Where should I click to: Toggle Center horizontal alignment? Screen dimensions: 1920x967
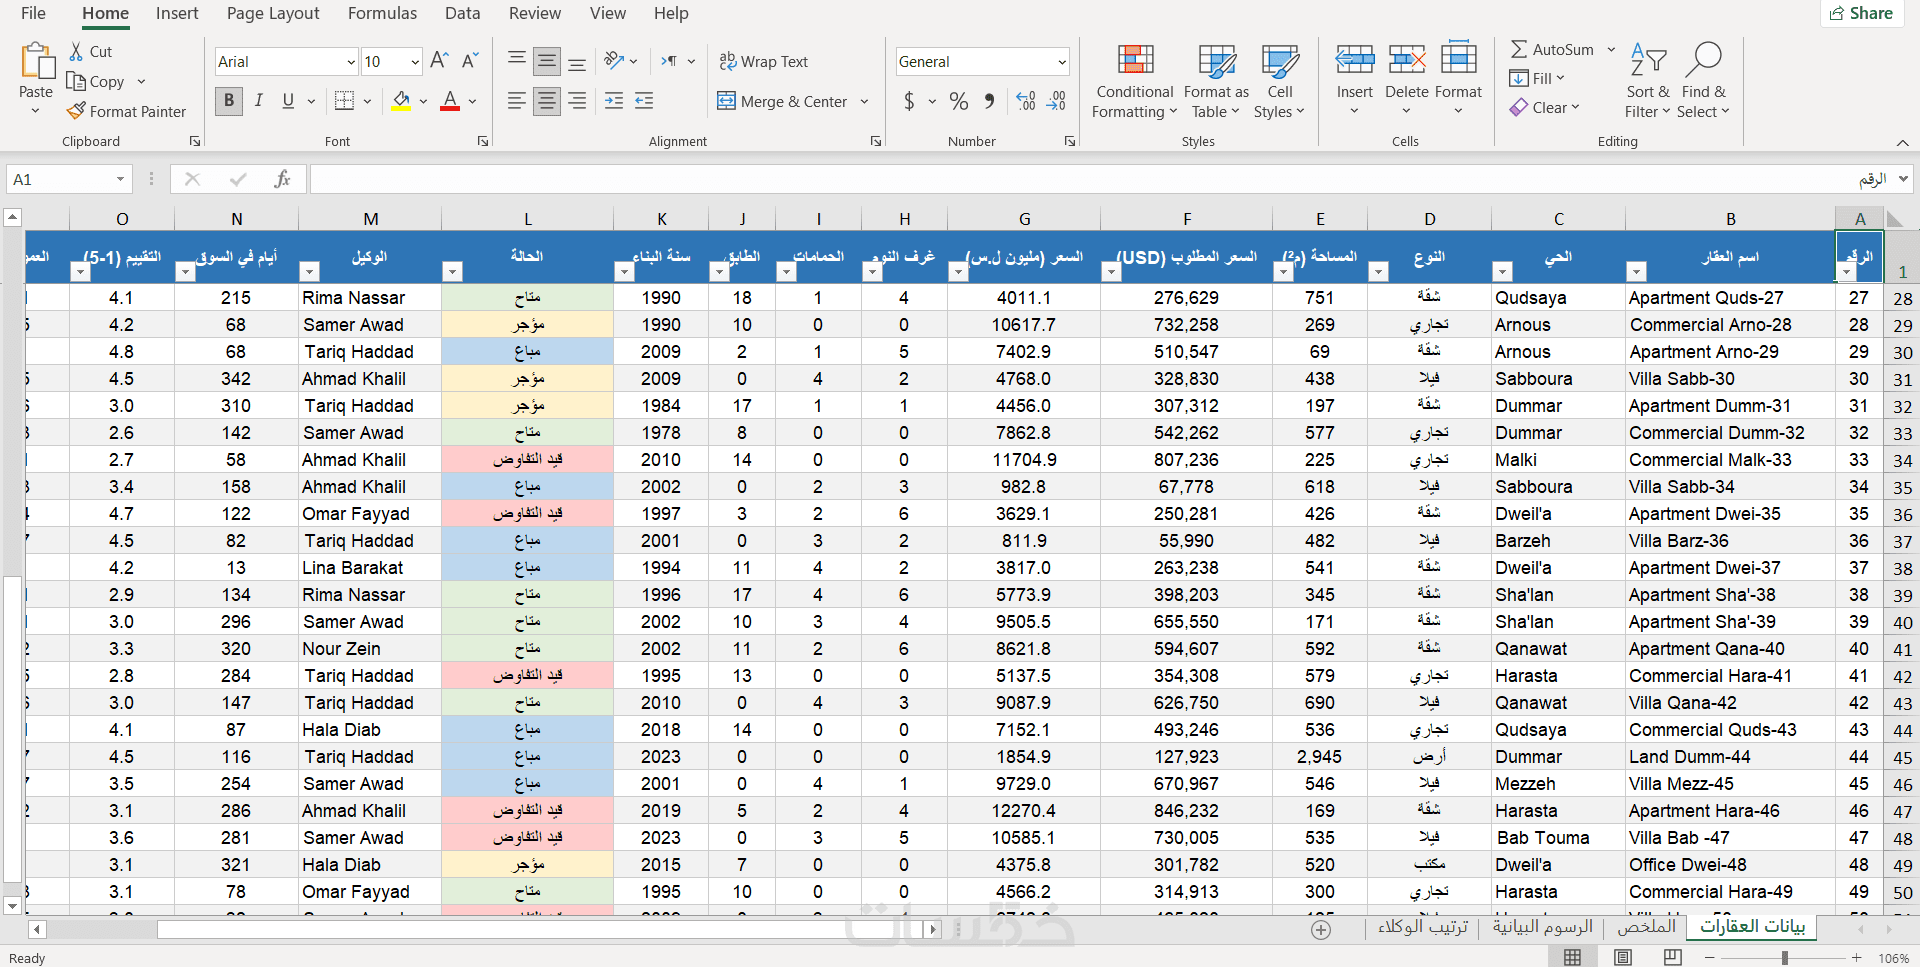[547, 101]
